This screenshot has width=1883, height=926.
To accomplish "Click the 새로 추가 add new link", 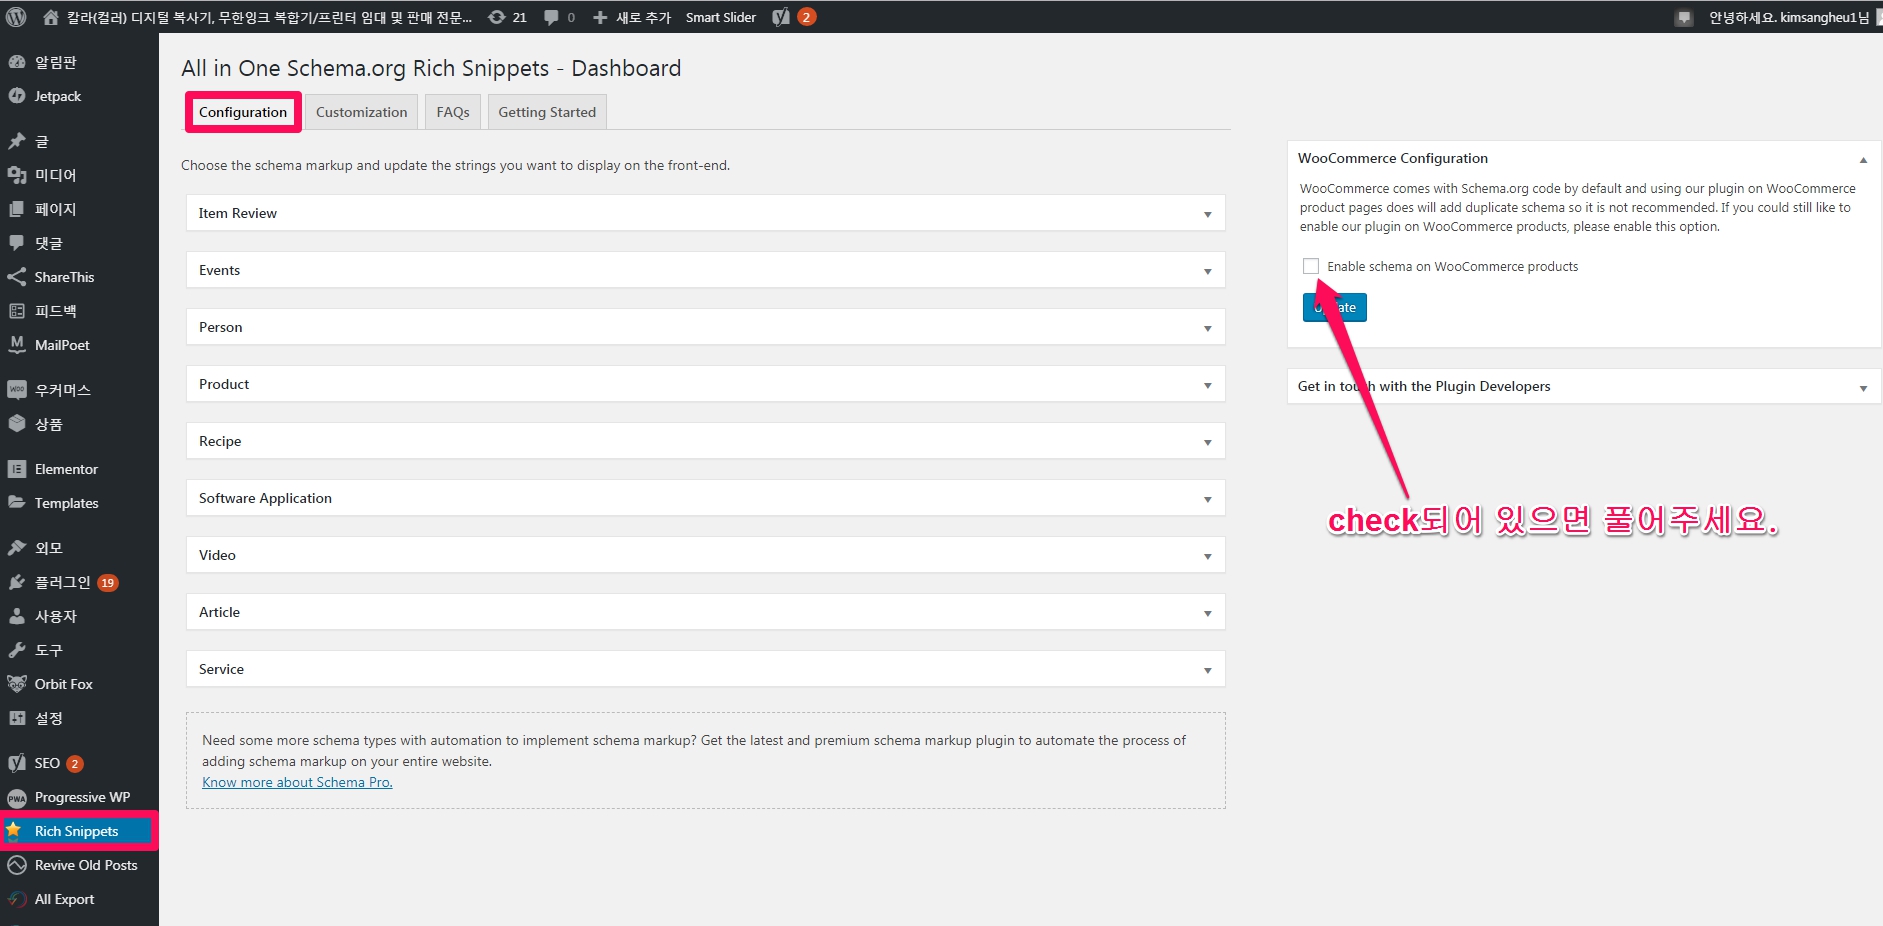I will [643, 17].
